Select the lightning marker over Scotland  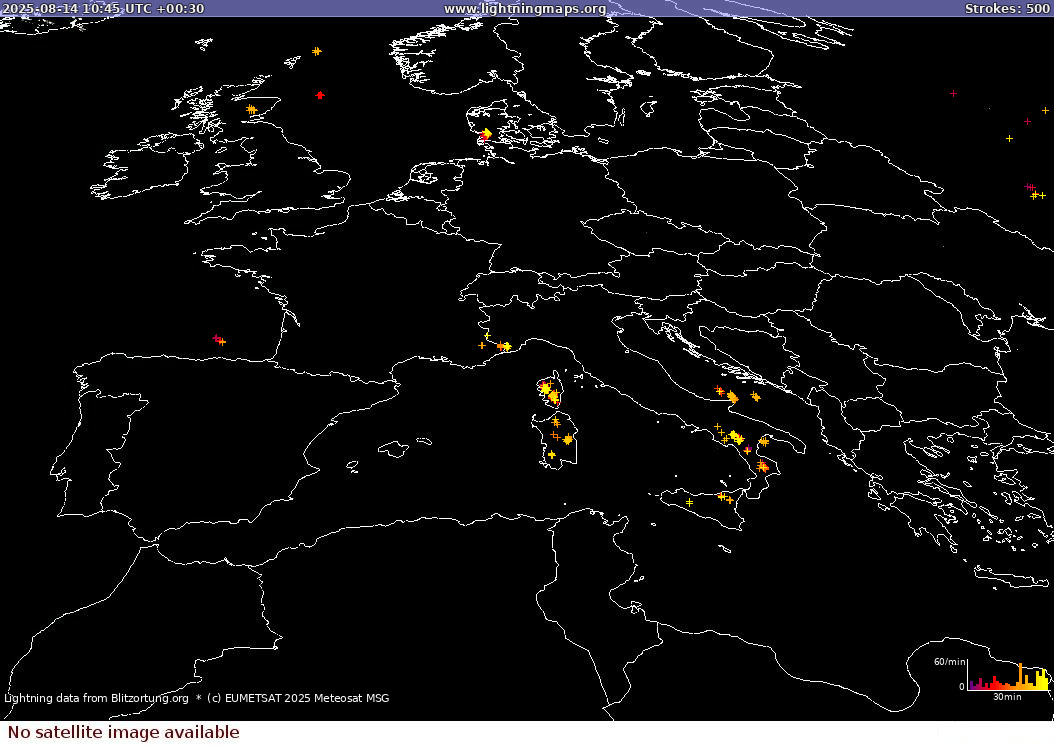pyautogui.click(x=251, y=109)
